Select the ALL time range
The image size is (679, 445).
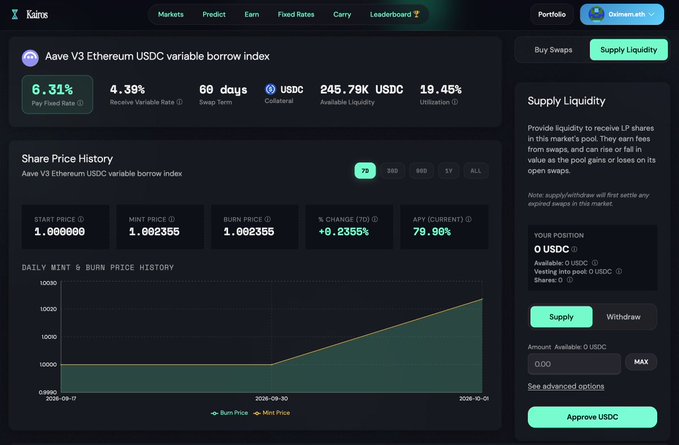[475, 171]
